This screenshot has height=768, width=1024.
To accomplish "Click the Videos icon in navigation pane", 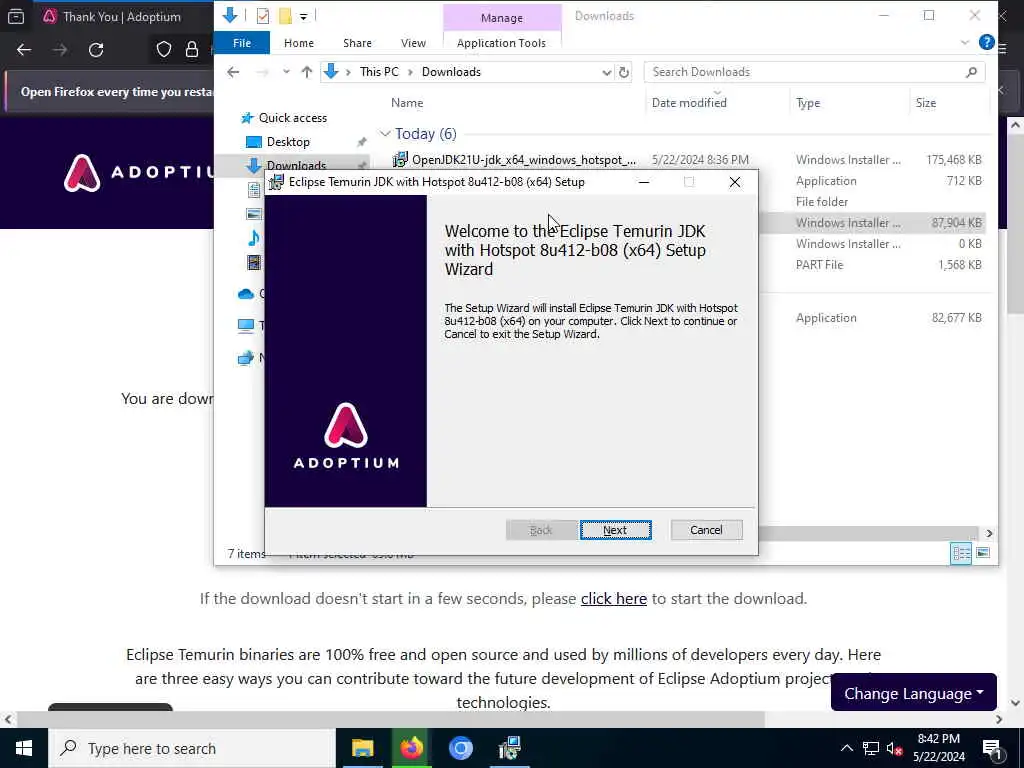I will tap(253, 263).
